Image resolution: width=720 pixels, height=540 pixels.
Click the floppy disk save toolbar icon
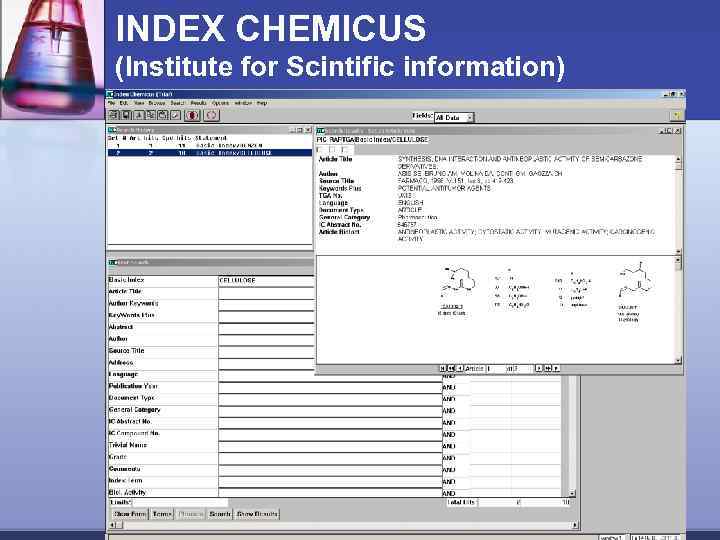[x=126, y=115]
